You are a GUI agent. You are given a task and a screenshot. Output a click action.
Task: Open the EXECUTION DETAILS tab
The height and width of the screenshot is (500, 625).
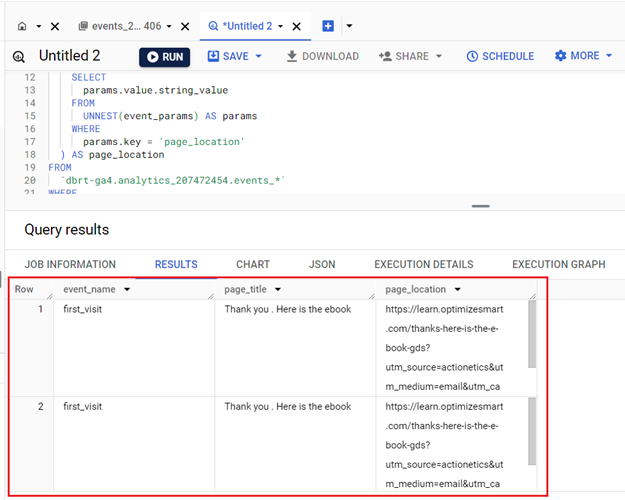coord(424,264)
